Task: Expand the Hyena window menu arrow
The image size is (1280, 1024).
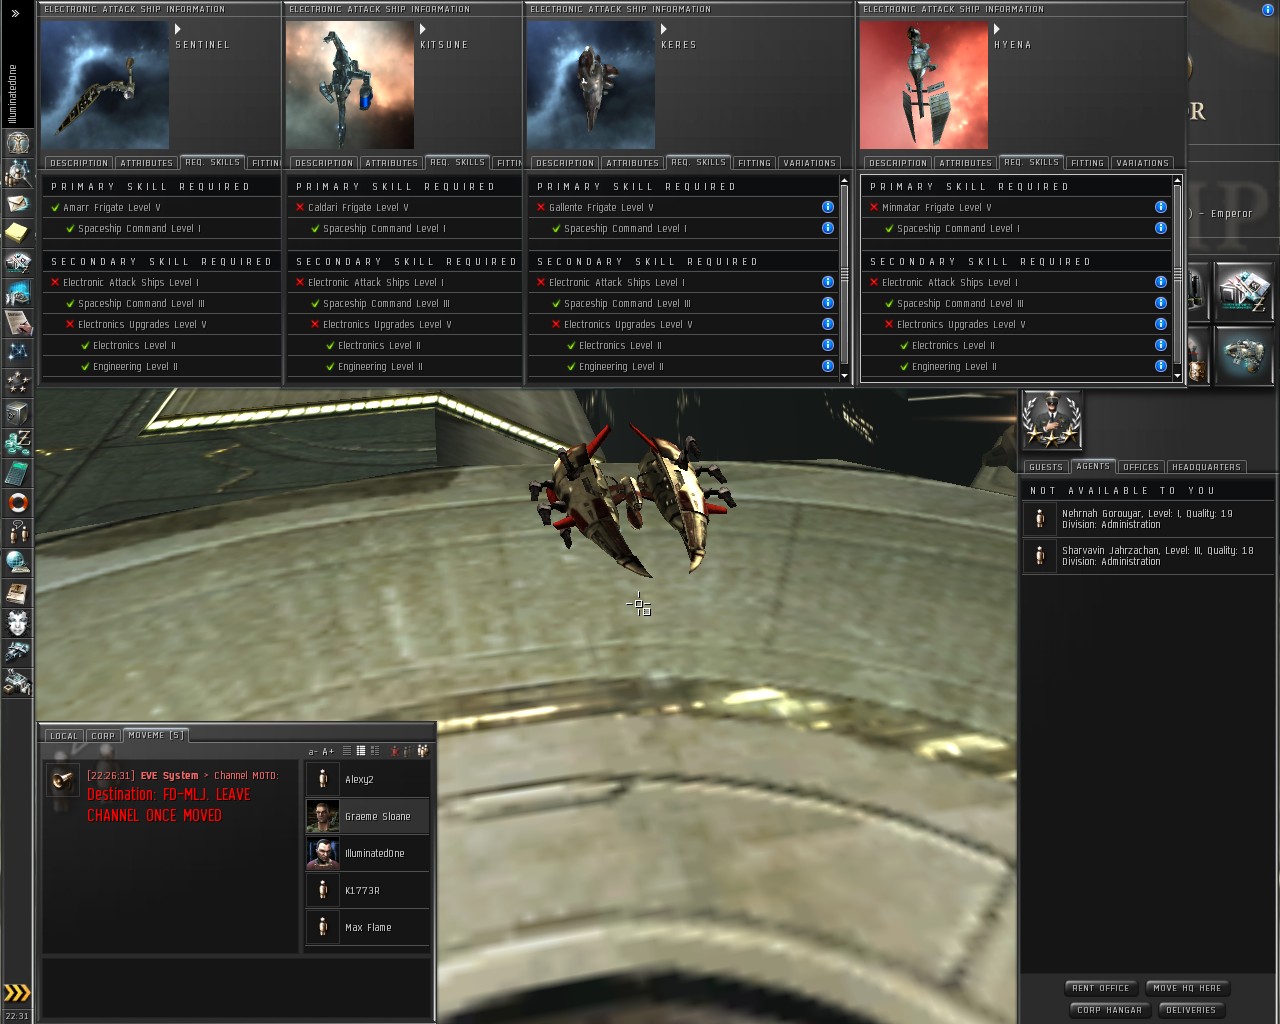Action: click(x=997, y=29)
